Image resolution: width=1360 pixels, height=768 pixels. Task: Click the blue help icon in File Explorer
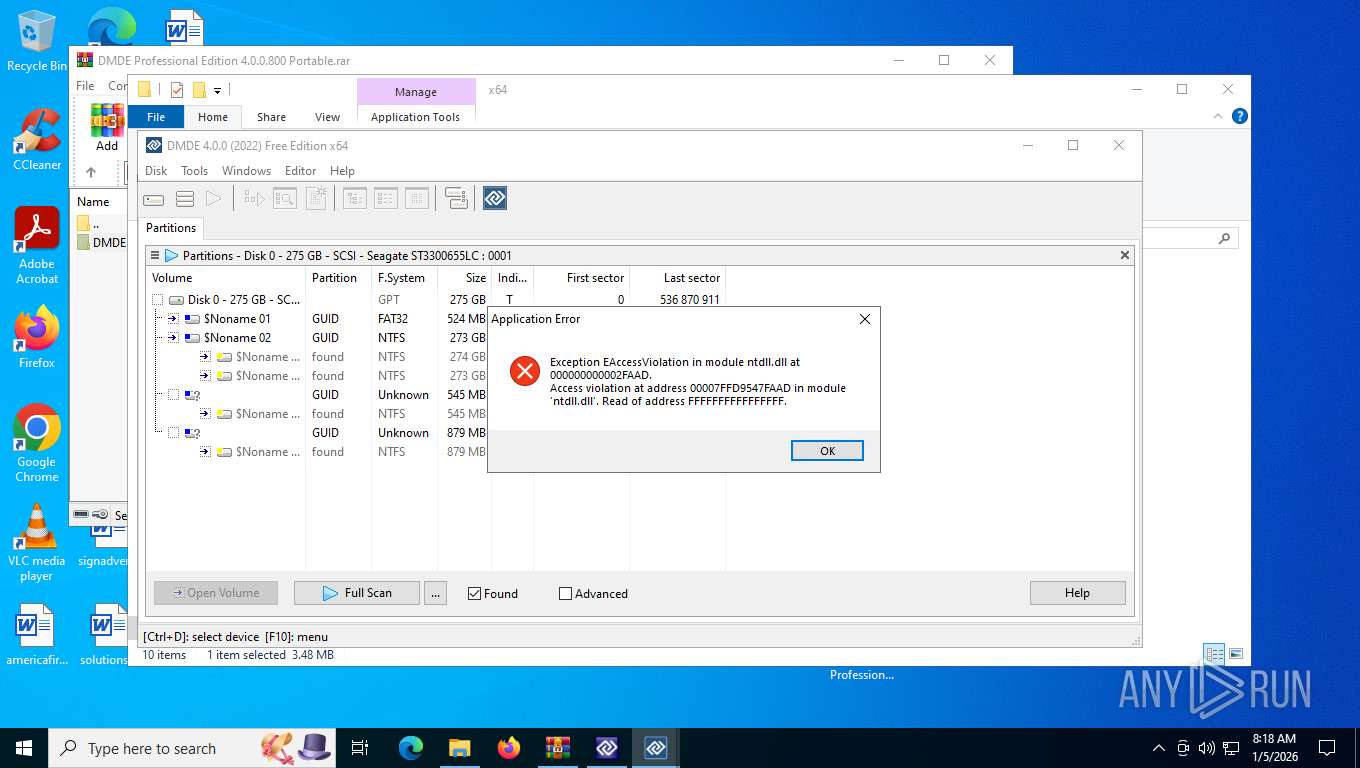click(x=1240, y=116)
